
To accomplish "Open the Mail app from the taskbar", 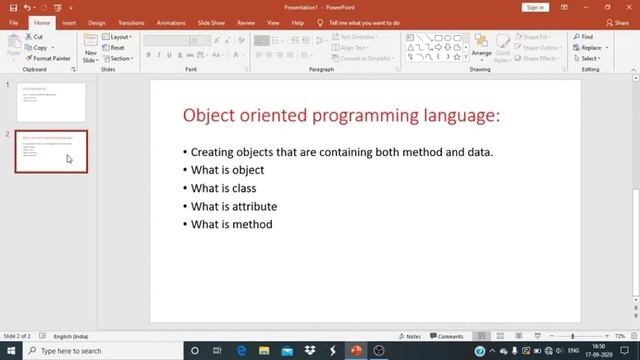I will (x=287, y=351).
